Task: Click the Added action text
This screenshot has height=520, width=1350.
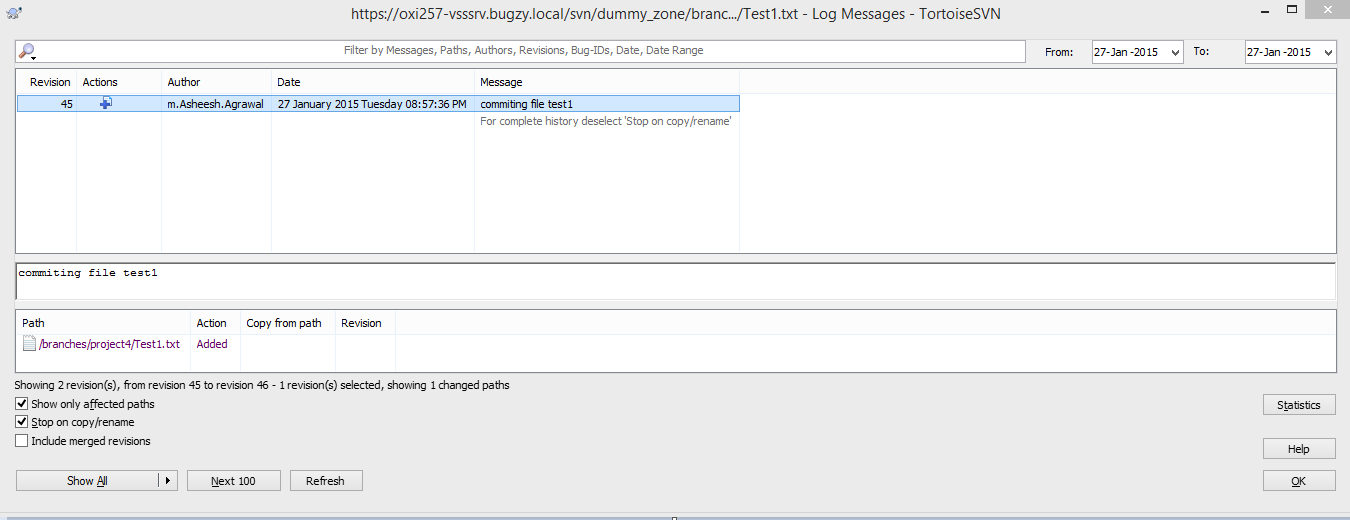Action: 212,344
